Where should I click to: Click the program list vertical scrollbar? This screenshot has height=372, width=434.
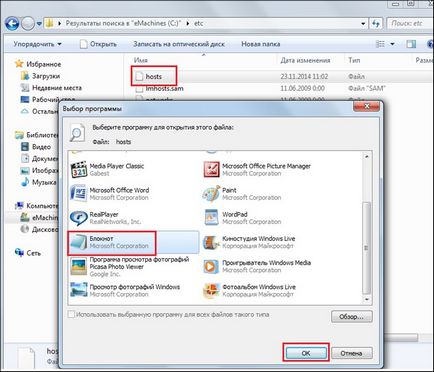tap(367, 227)
